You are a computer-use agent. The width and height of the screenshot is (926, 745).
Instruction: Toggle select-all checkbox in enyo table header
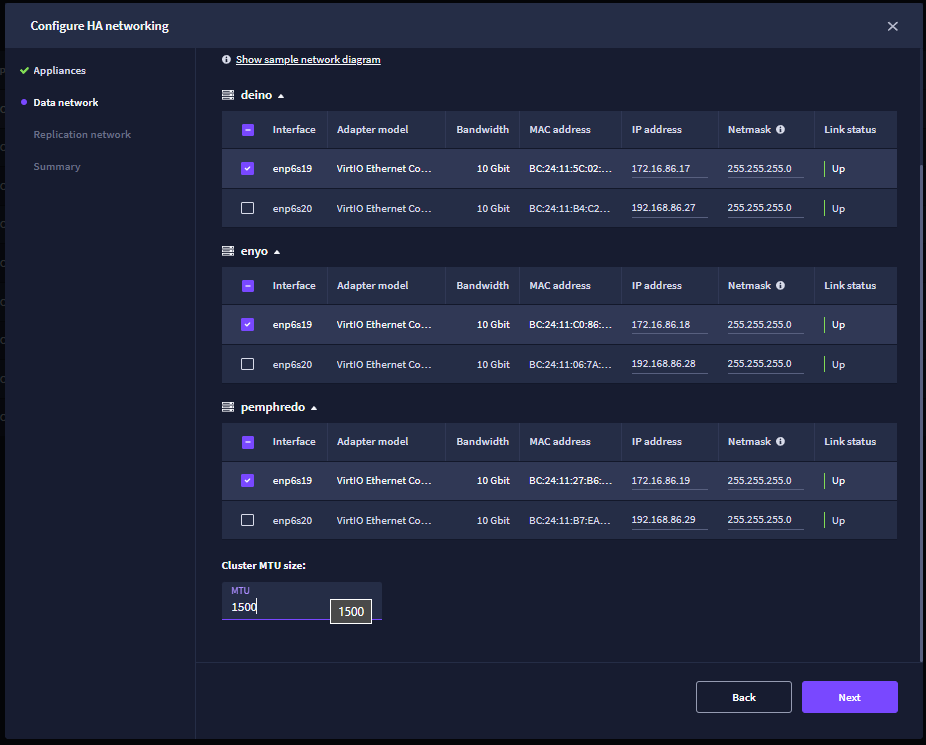click(248, 286)
